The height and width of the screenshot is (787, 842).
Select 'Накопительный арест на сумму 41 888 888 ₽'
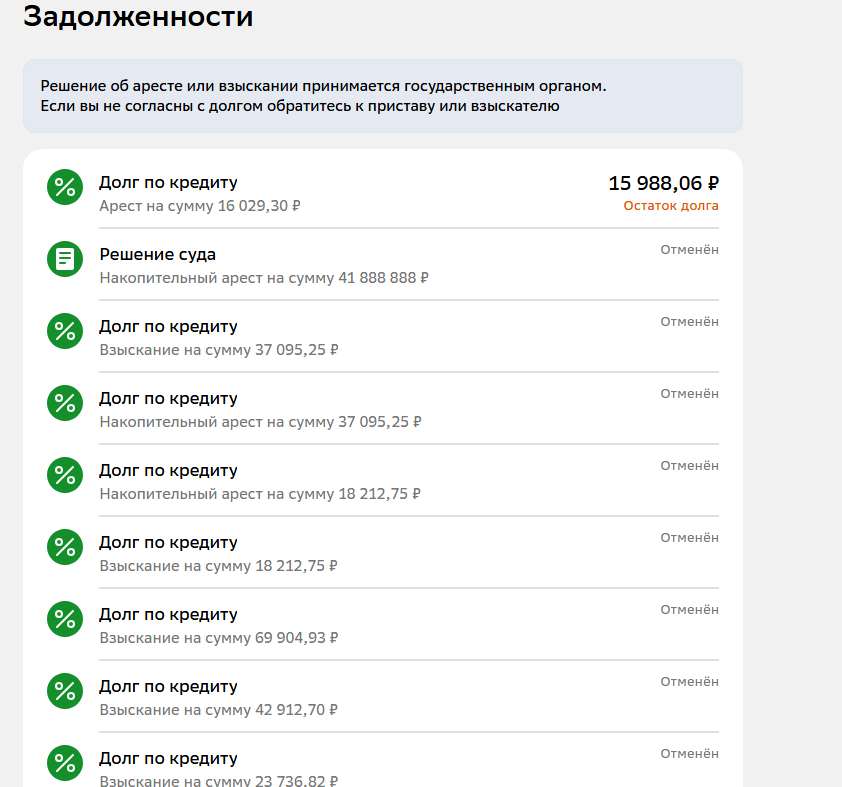264,278
